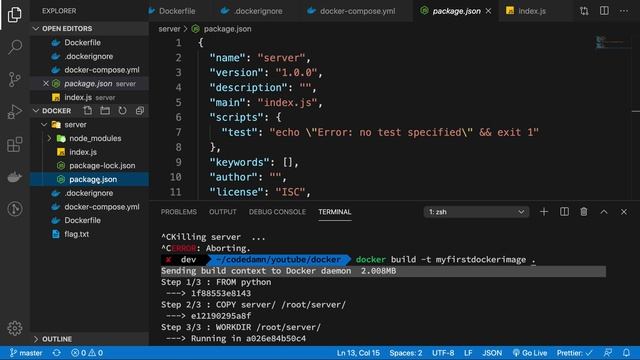Open the Git graph activity icon

(x=15, y=209)
